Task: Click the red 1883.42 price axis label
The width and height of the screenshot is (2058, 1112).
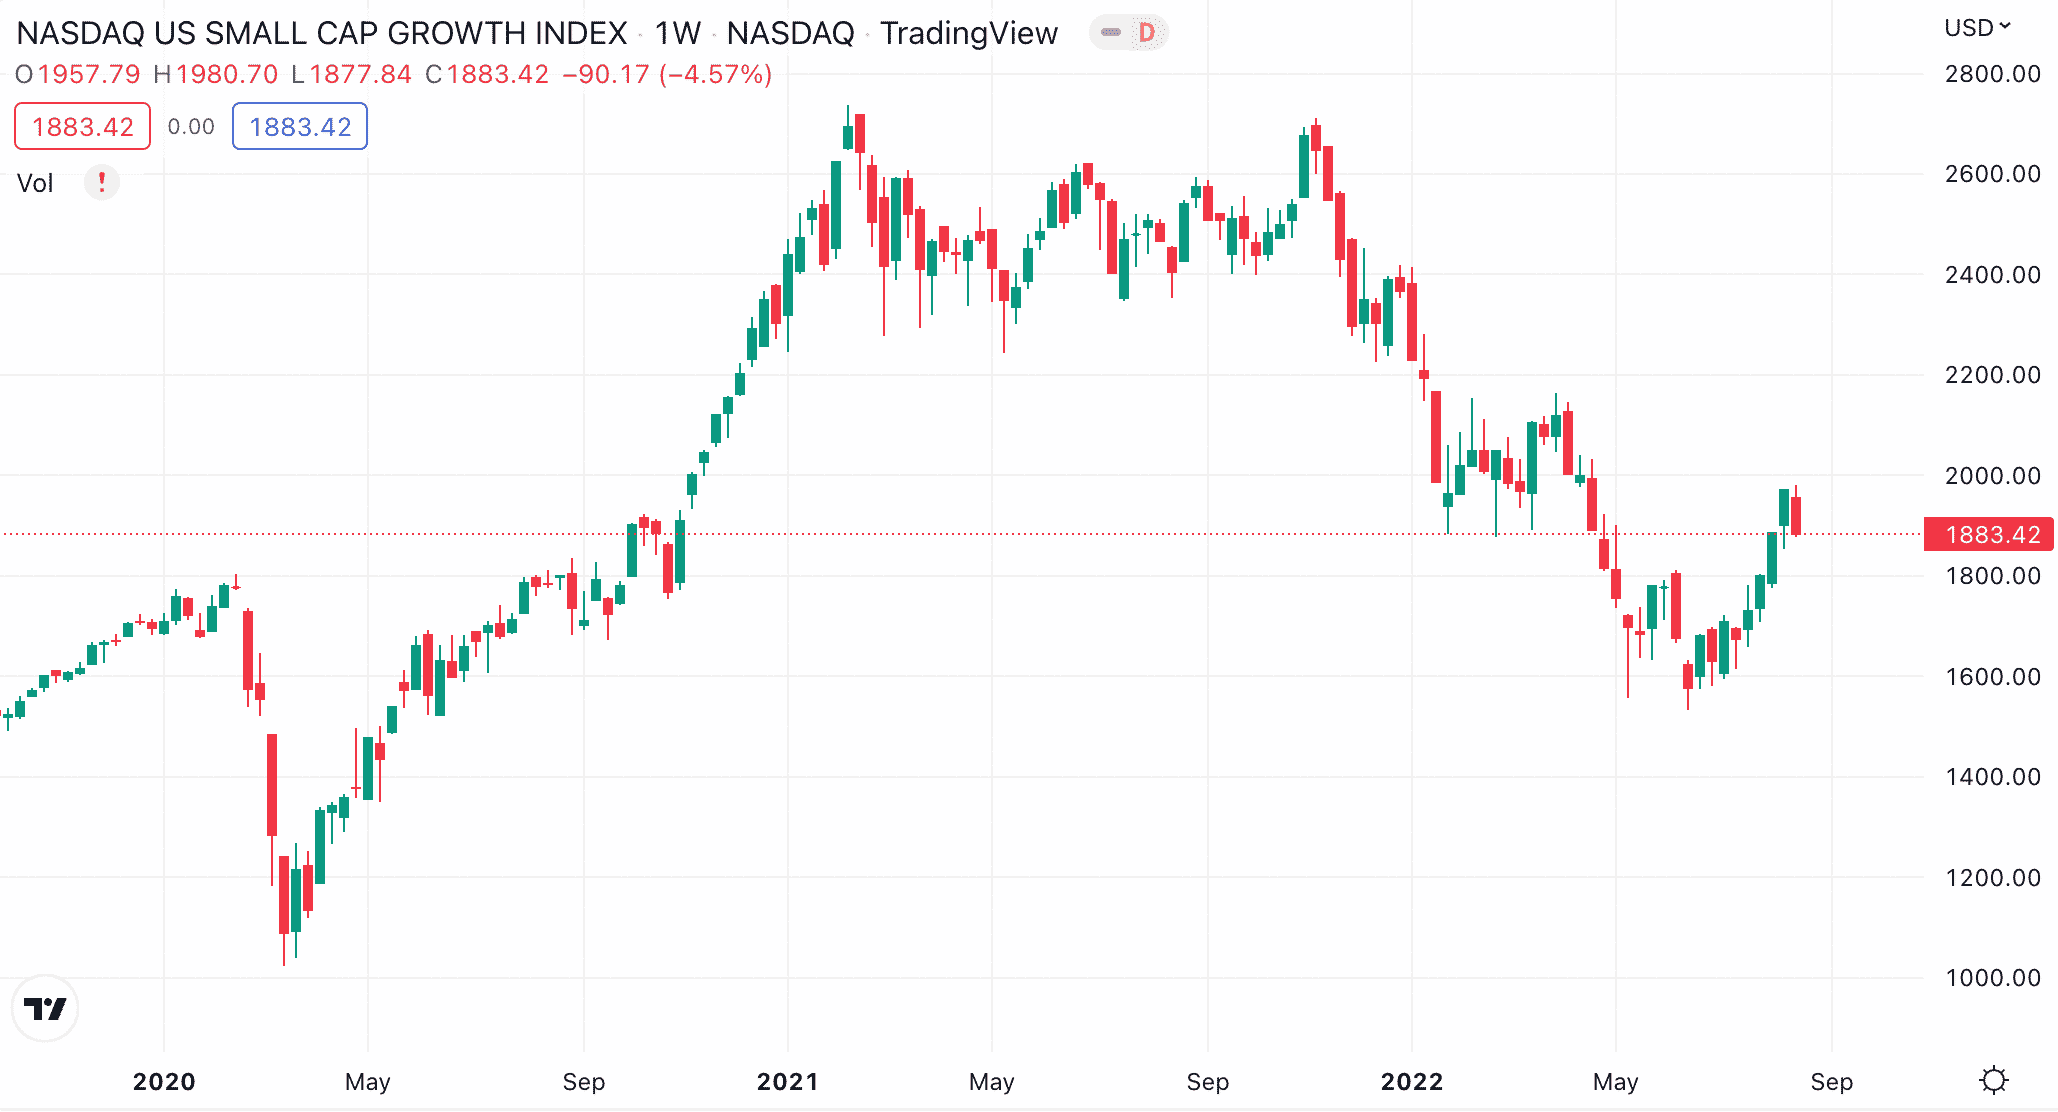Action: click(x=1991, y=535)
